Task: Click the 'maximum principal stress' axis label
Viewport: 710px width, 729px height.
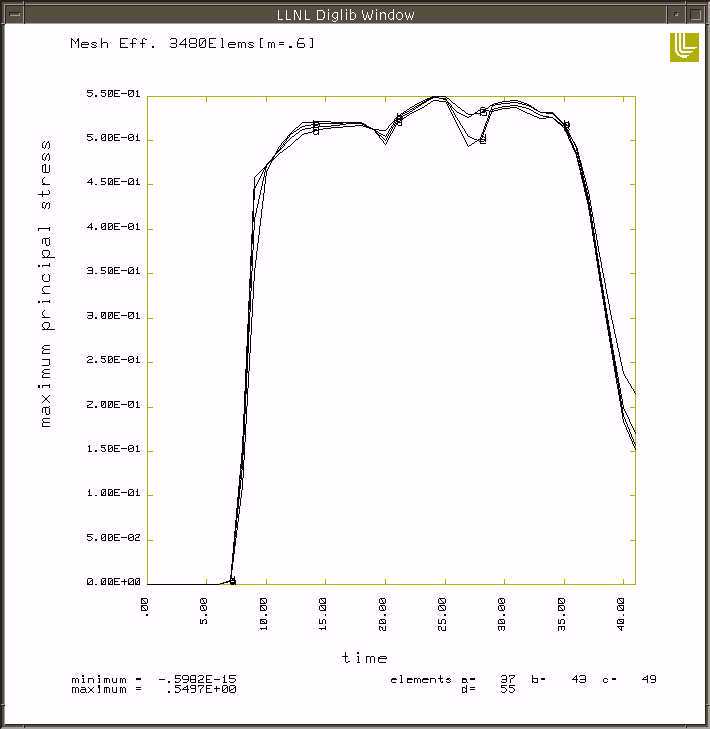Action: click(45, 283)
